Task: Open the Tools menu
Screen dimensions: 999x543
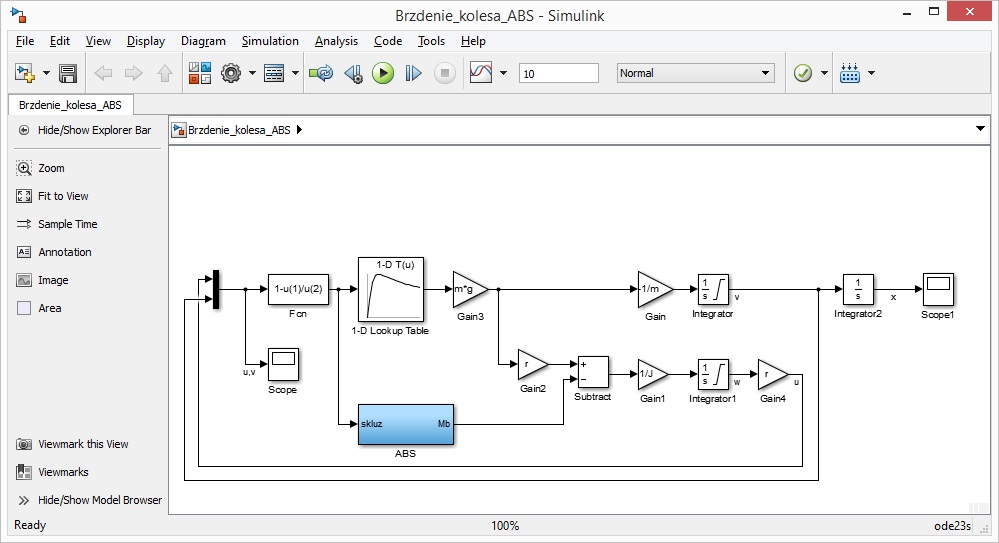Action: (431, 41)
